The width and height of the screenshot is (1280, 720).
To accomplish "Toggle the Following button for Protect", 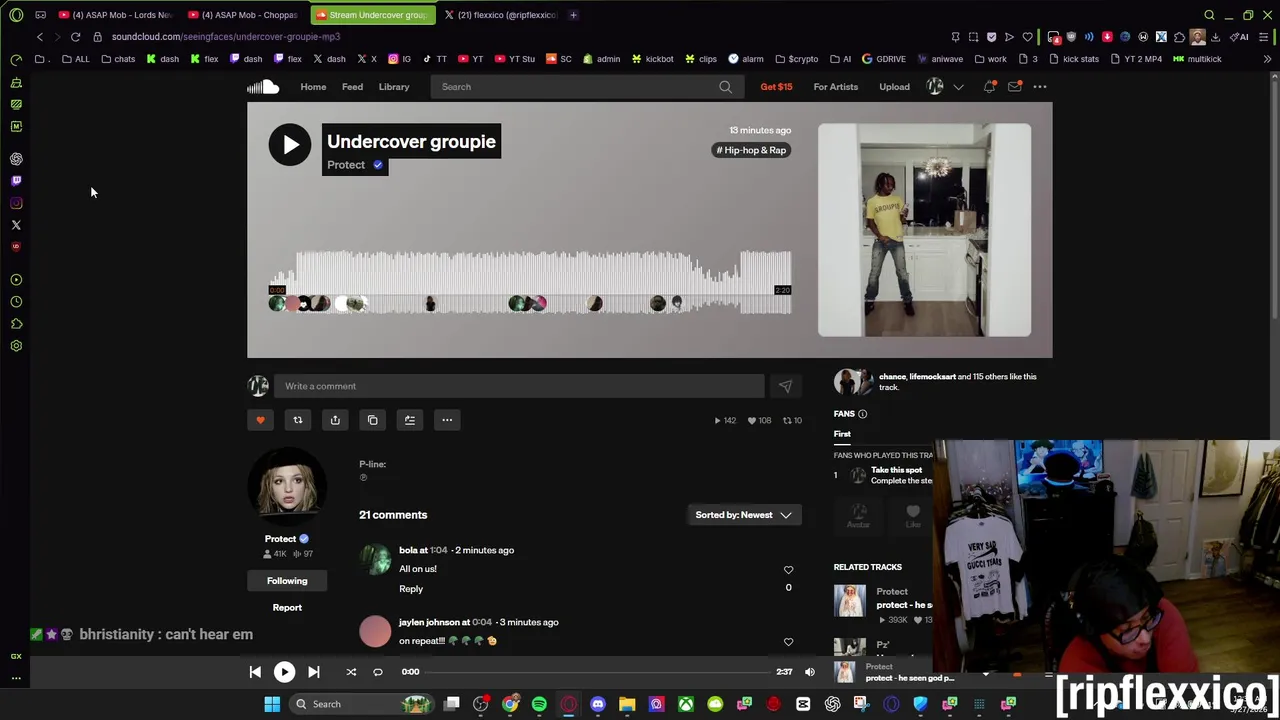I will (x=287, y=581).
